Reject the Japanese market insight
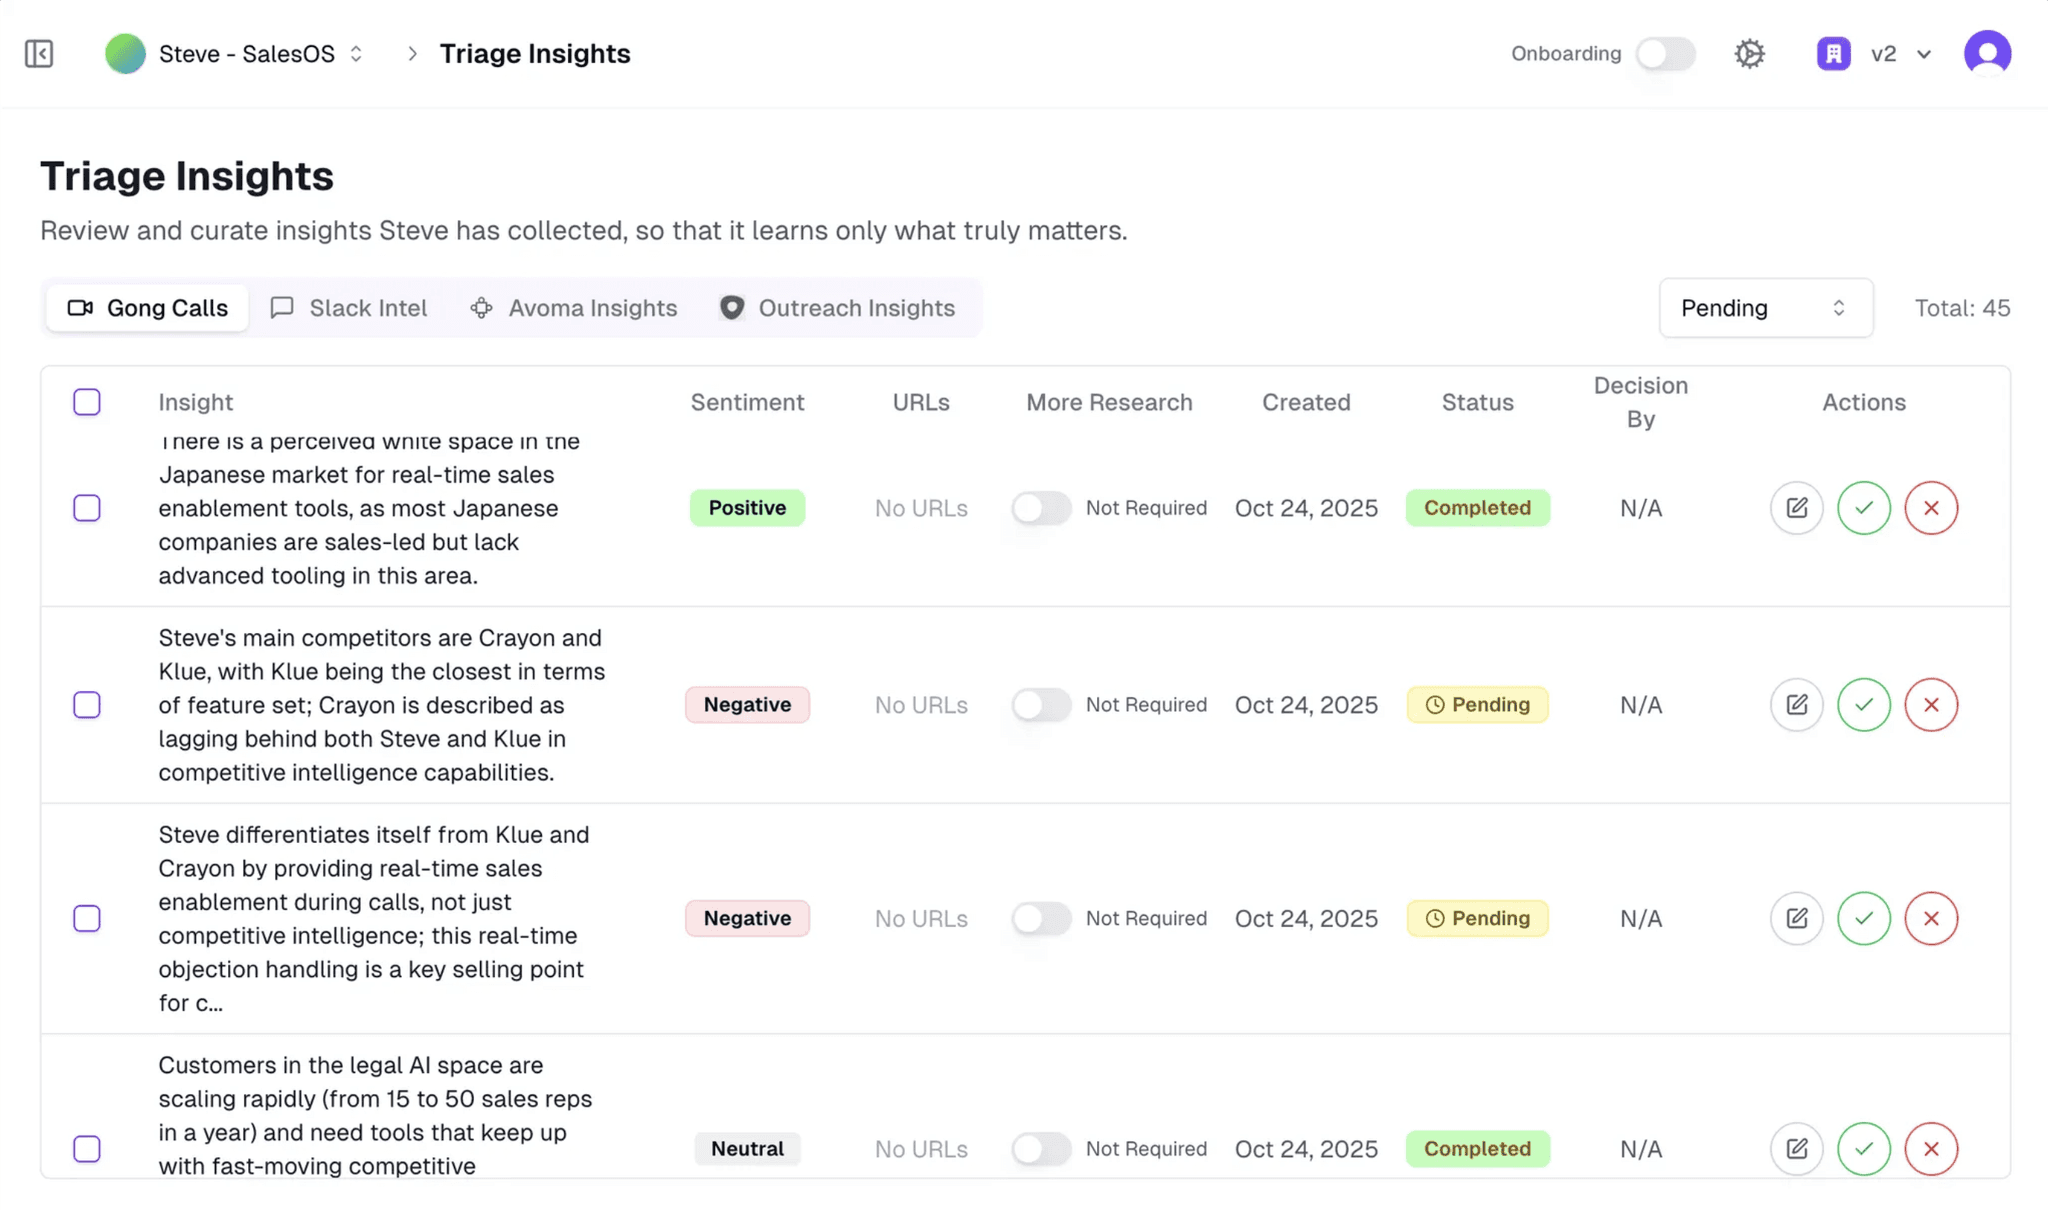2048x1210 pixels. point(1930,508)
